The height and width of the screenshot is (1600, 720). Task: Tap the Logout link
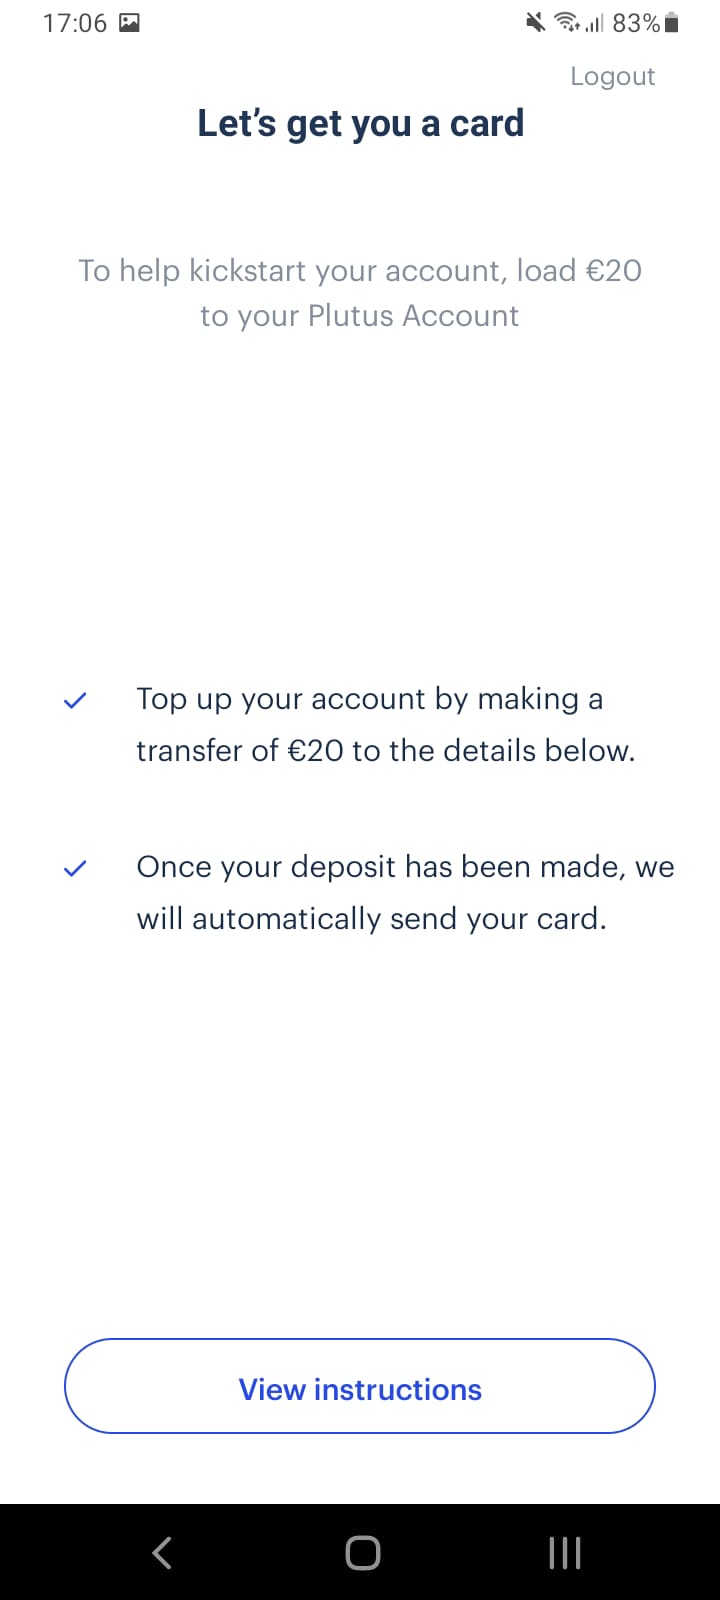point(612,77)
